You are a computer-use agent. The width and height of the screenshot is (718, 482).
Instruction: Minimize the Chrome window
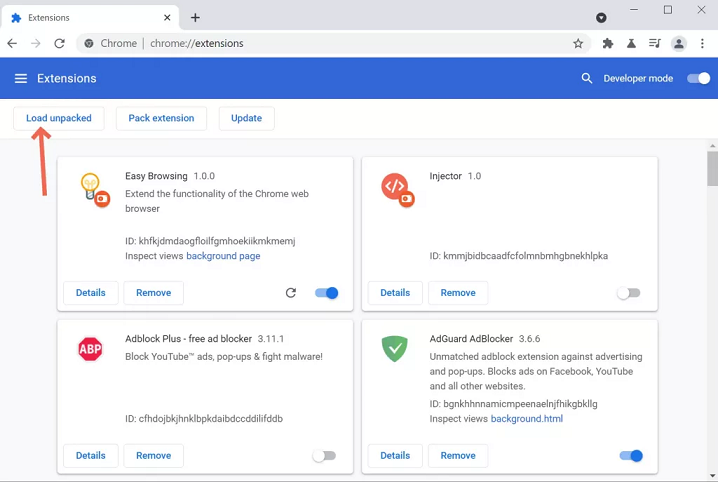click(634, 10)
